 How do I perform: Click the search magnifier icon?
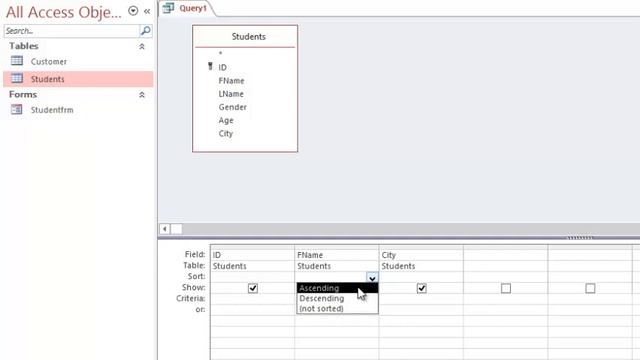[x=146, y=31]
